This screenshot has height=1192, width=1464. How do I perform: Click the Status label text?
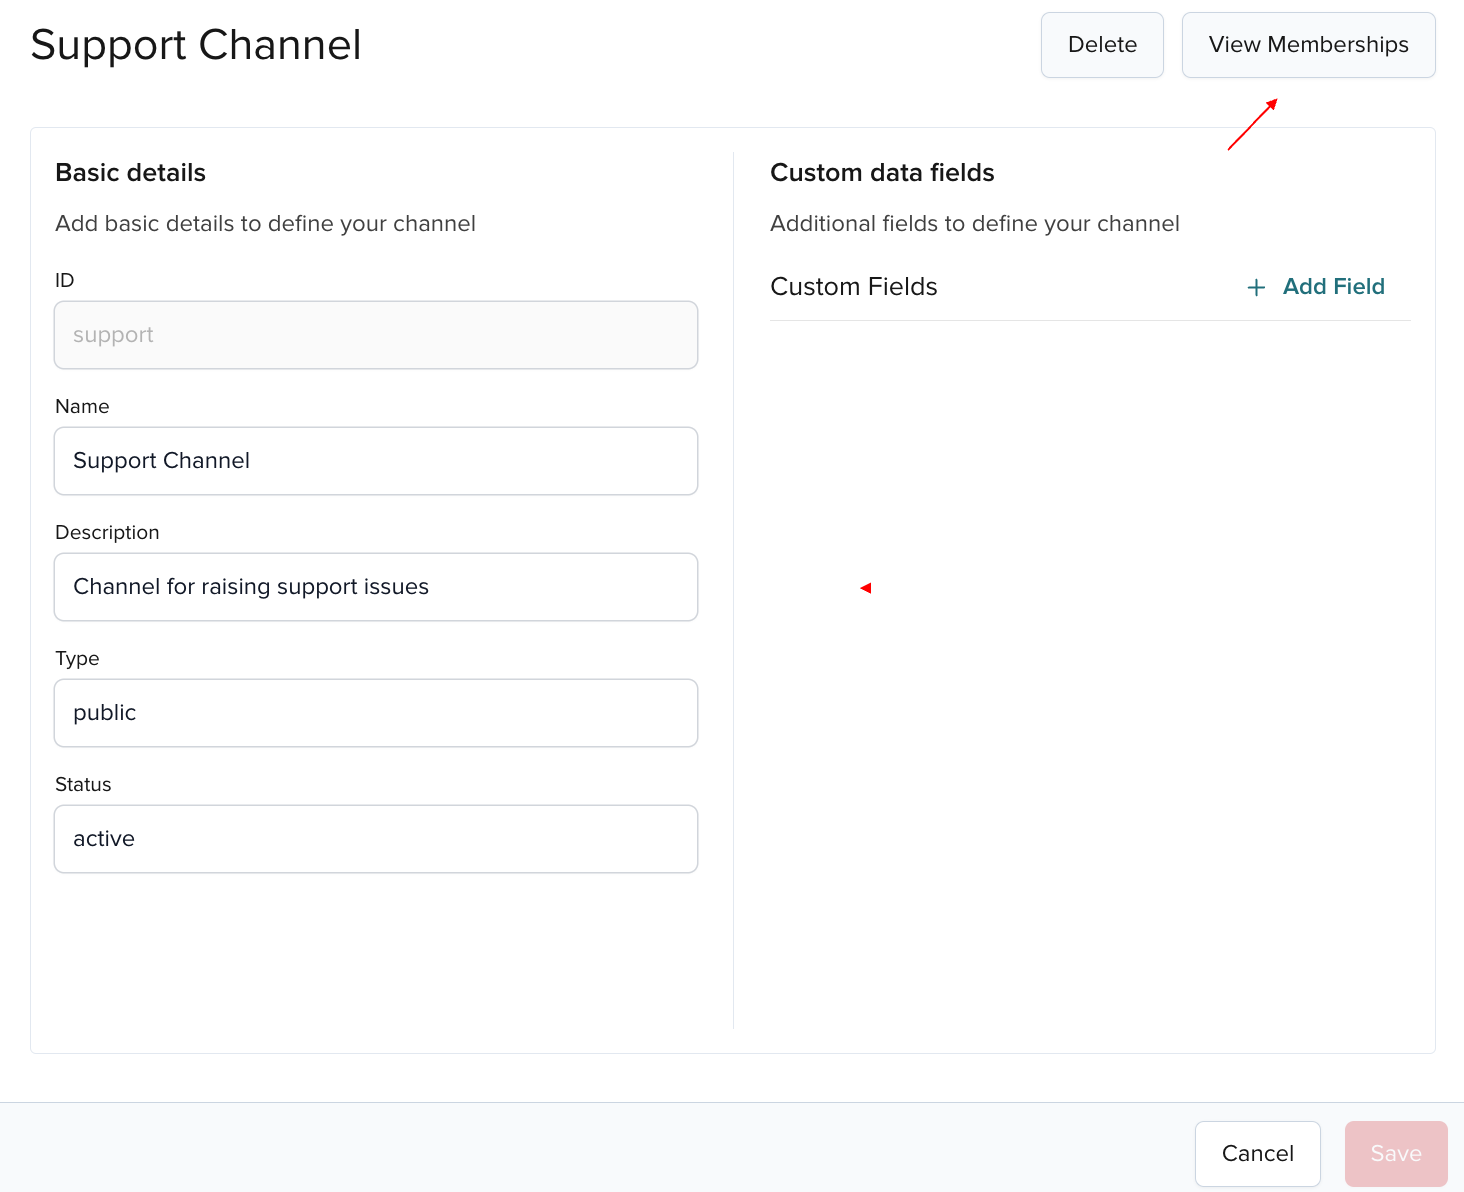83,784
